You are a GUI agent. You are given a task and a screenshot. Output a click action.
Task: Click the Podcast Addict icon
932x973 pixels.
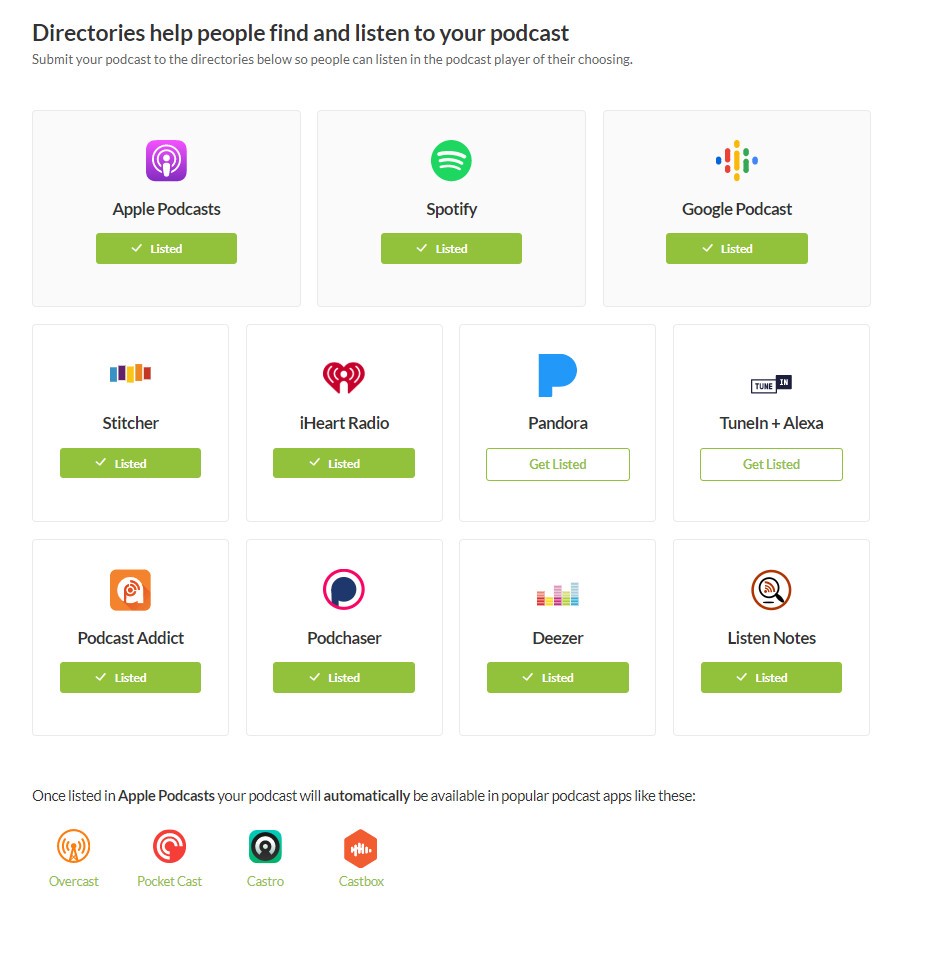(130, 590)
